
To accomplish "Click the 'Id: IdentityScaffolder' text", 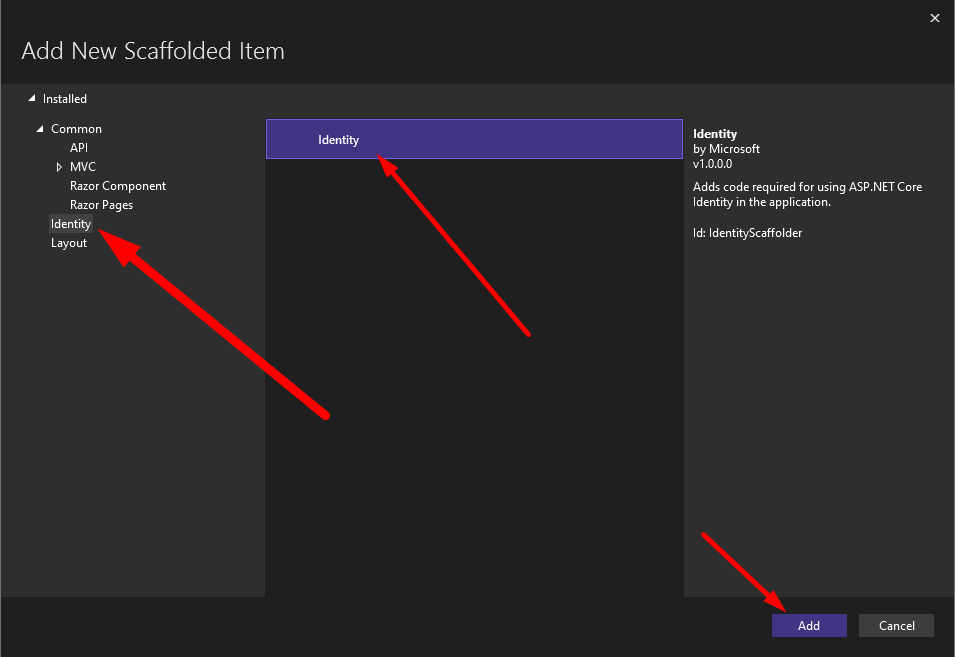I will click(747, 233).
